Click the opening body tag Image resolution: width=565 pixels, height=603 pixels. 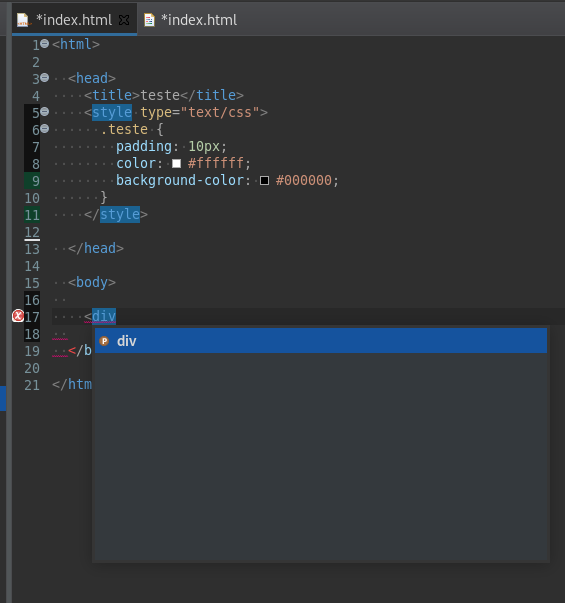(92, 282)
